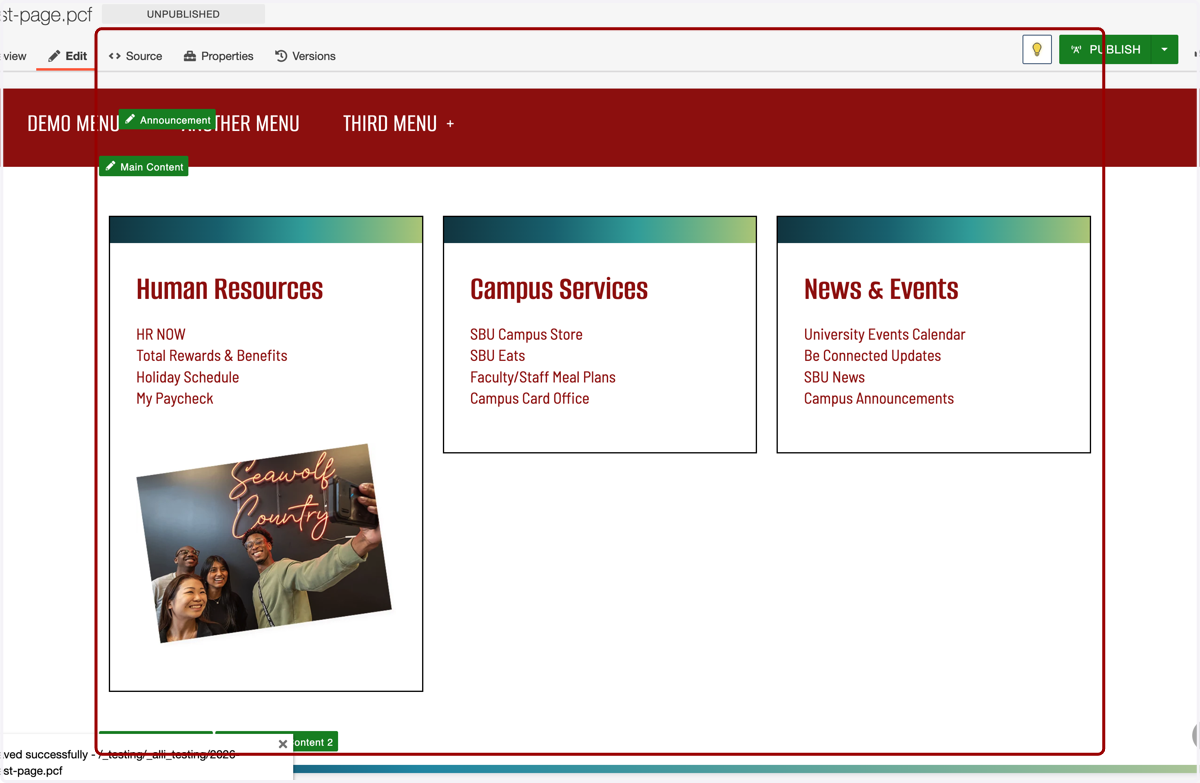Click the Campus Services heading
Image resolution: width=1200 pixels, height=783 pixels.
pyautogui.click(x=559, y=289)
